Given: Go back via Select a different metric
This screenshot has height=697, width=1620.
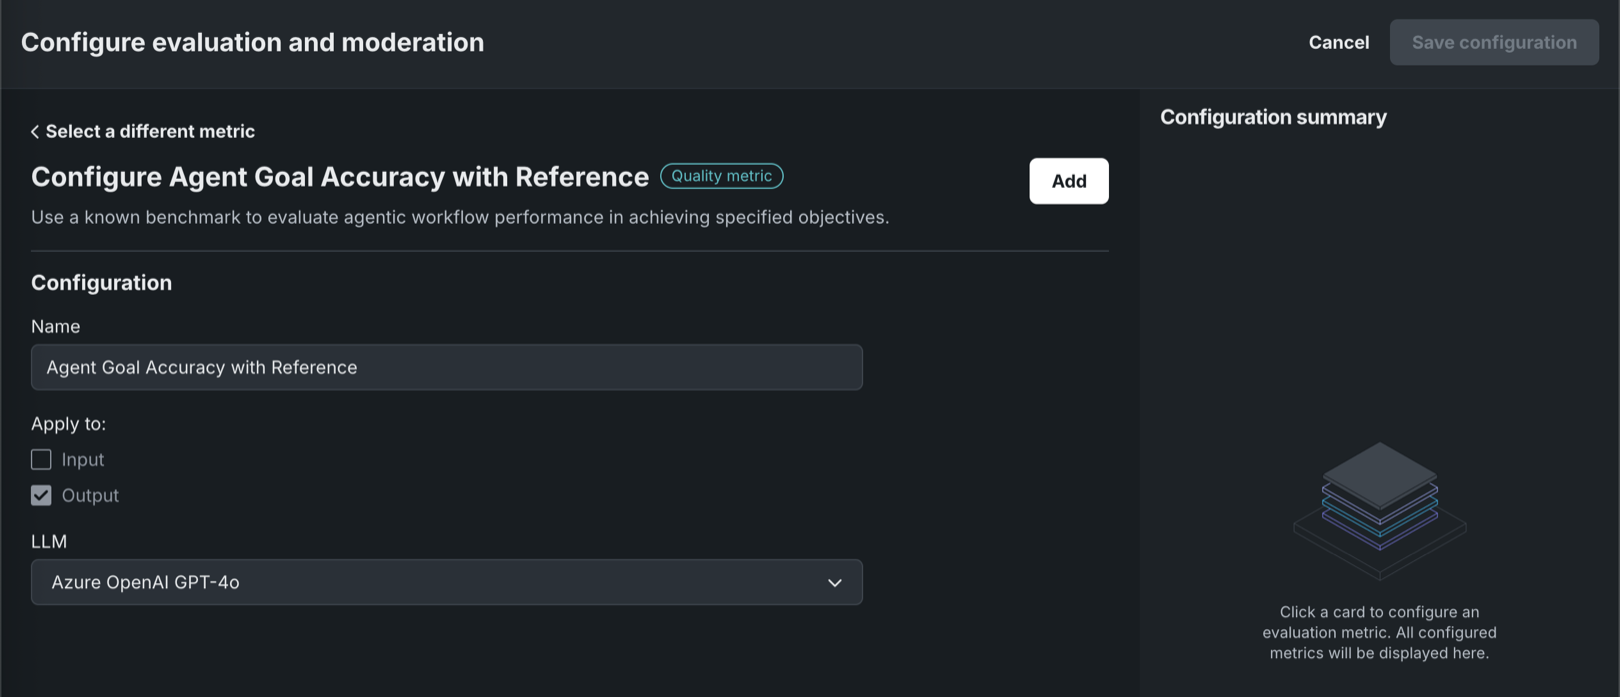Looking at the screenshot, I should [x=150, y=131].
